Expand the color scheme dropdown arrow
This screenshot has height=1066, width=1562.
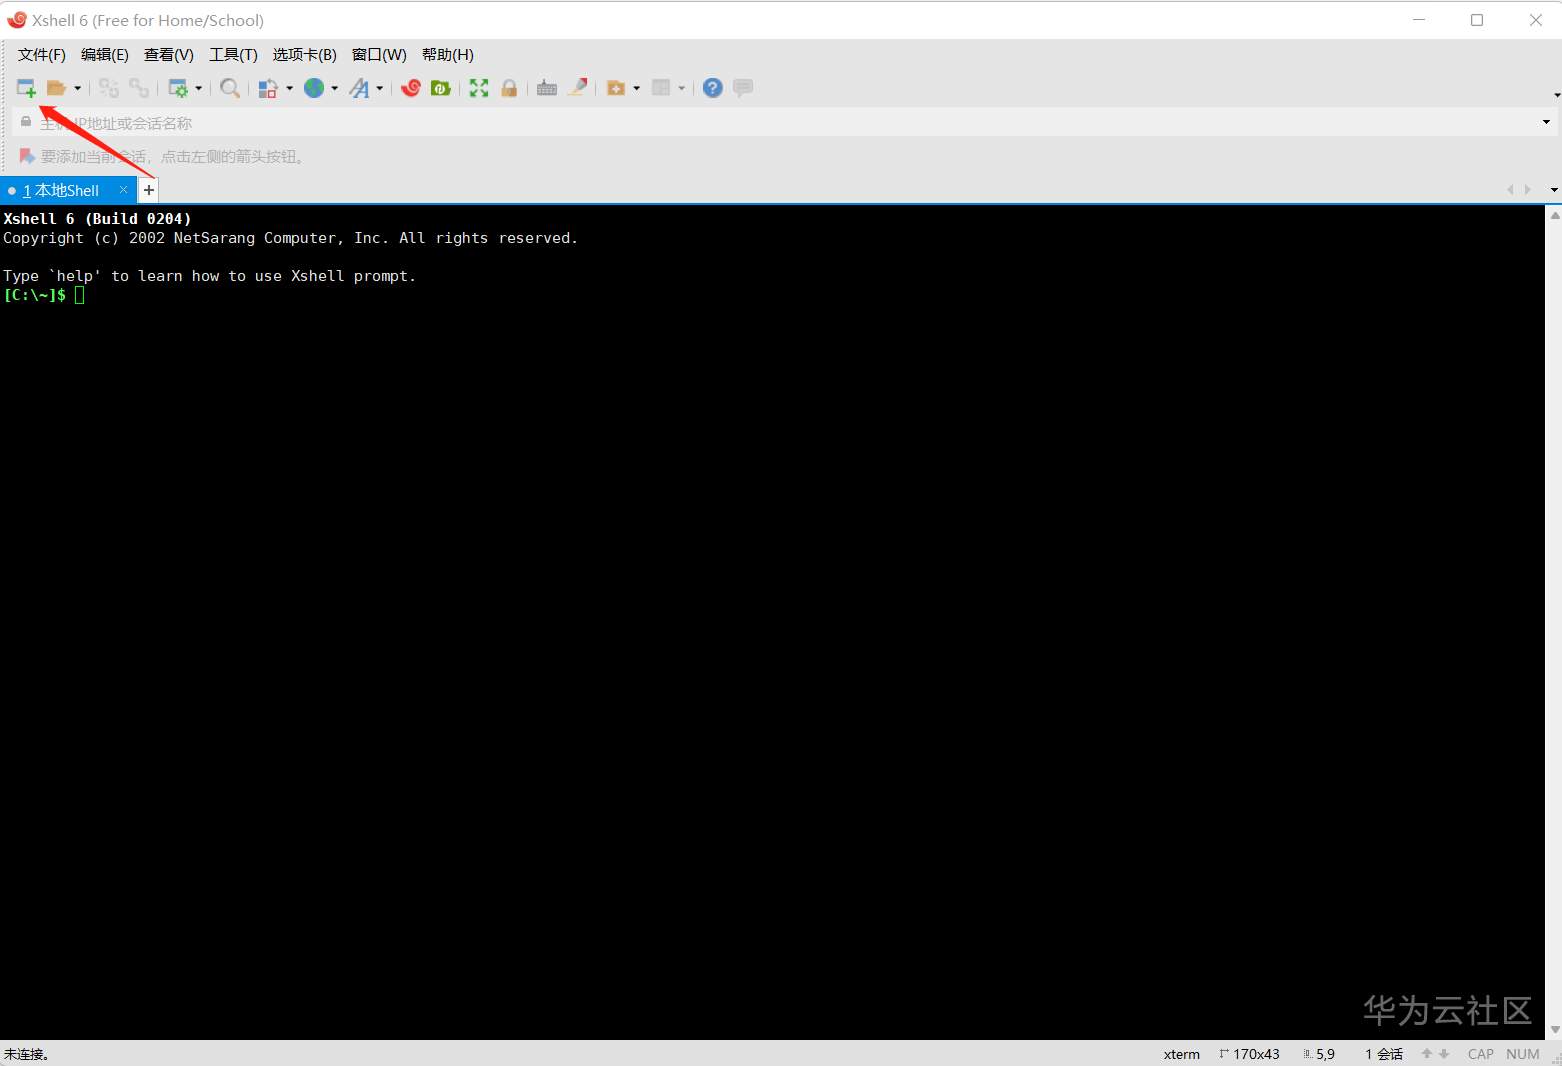(289, 88)
